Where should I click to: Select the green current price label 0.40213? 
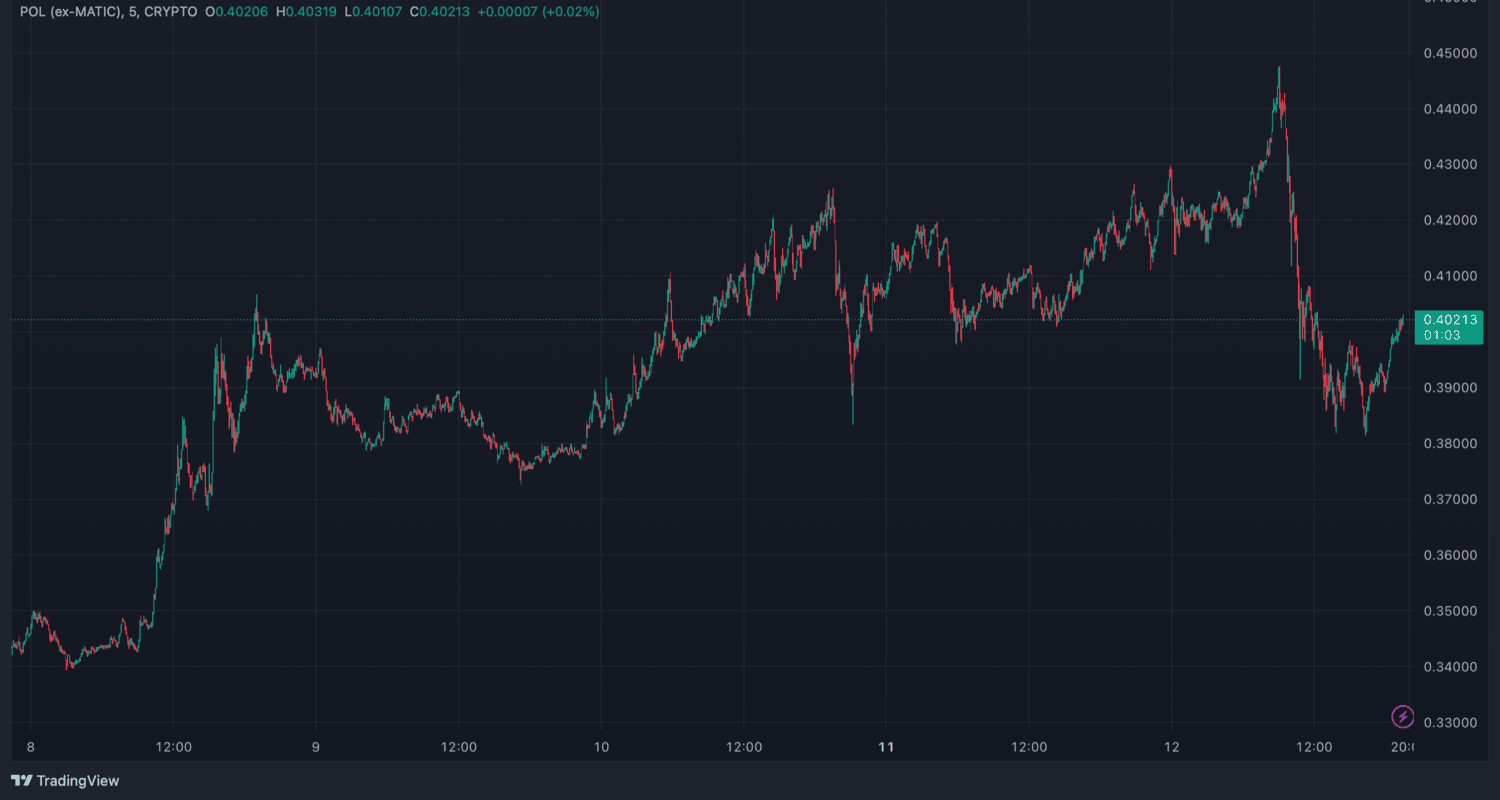[1447, 320]
